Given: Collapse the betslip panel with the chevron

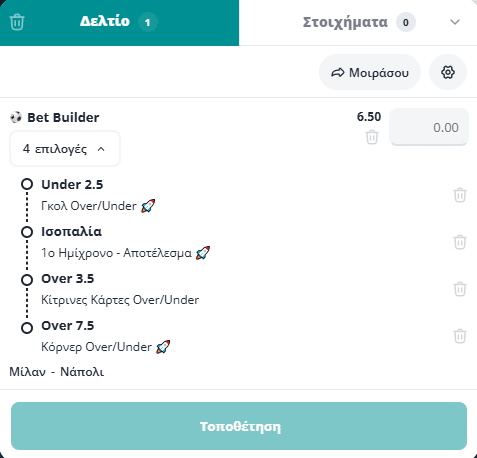Looking at the screenshot, I should tap(455, 22).
